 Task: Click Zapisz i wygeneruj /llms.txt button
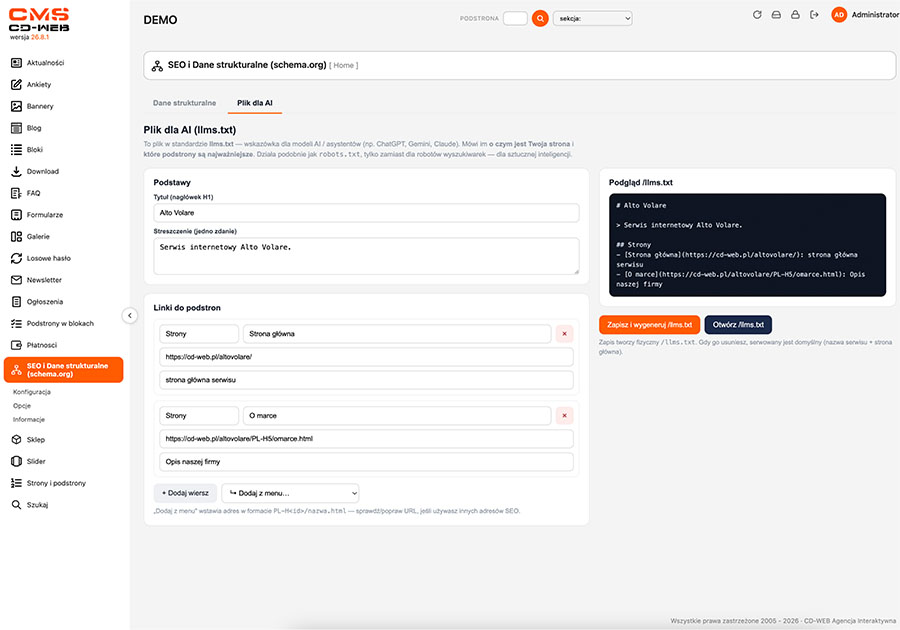point(649,325)
